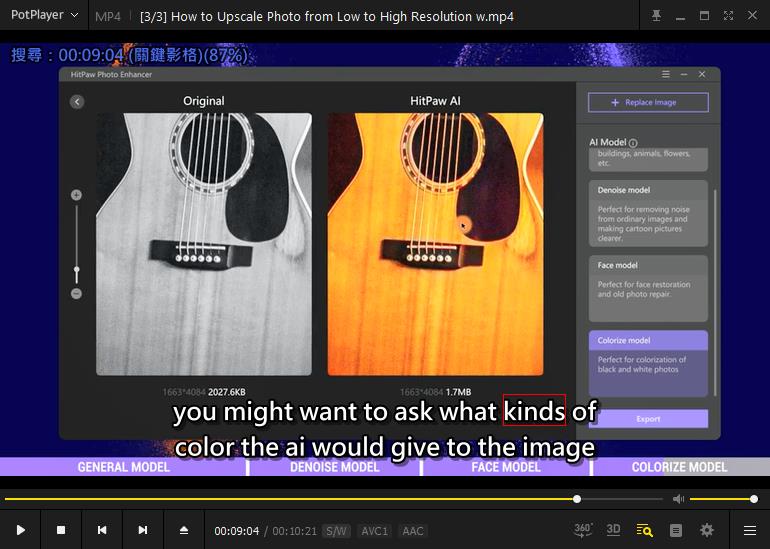Close the HitPaw Photo Enhancer window
Image resolution: width=770 pixels, height=549 pixels.
pyautogui.click(x=702, y=74)
